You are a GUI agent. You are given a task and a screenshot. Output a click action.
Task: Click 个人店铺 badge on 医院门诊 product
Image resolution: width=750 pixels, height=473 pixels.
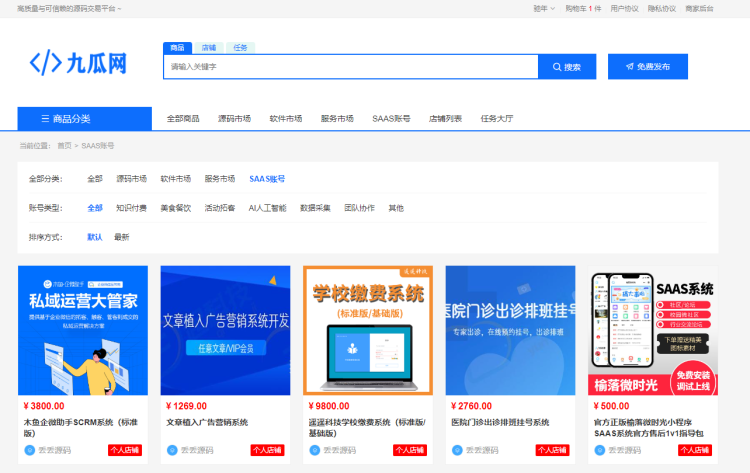[x=555, y=450]
